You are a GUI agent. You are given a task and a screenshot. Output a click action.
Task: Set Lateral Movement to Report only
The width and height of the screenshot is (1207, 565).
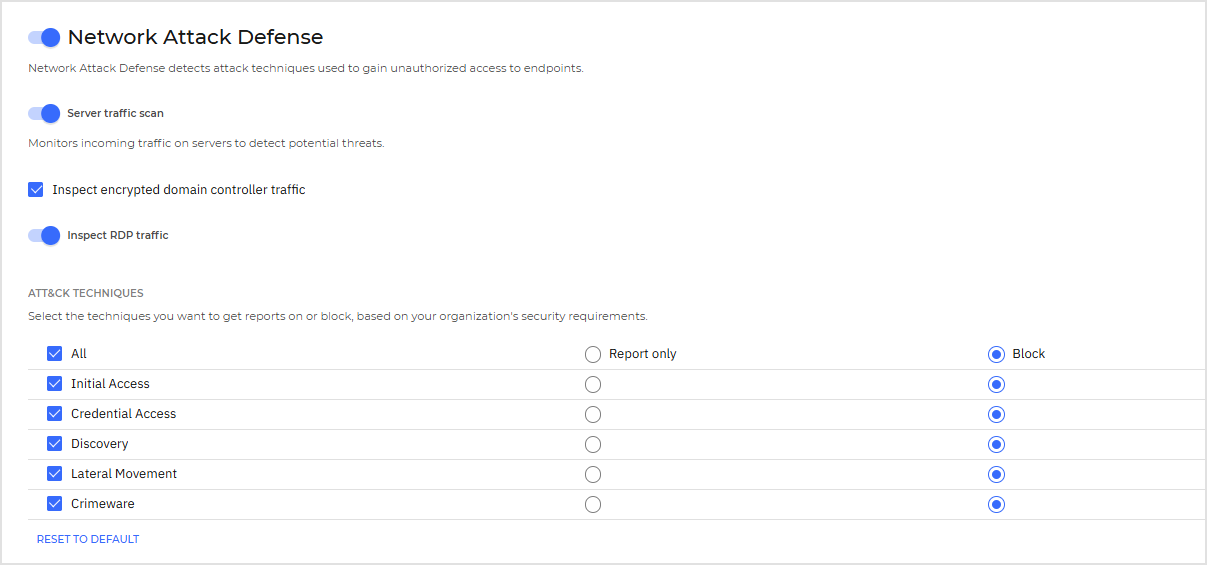pos(593,475)
